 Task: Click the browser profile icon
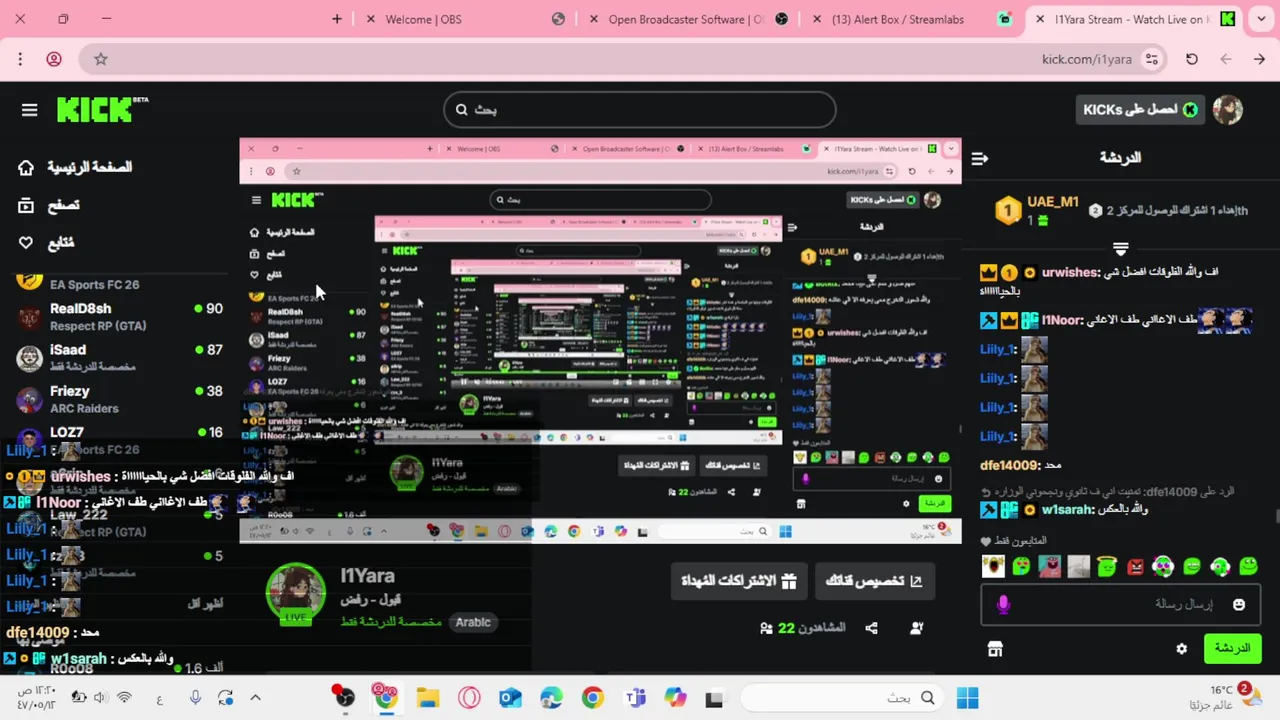[x=54, y=59]
